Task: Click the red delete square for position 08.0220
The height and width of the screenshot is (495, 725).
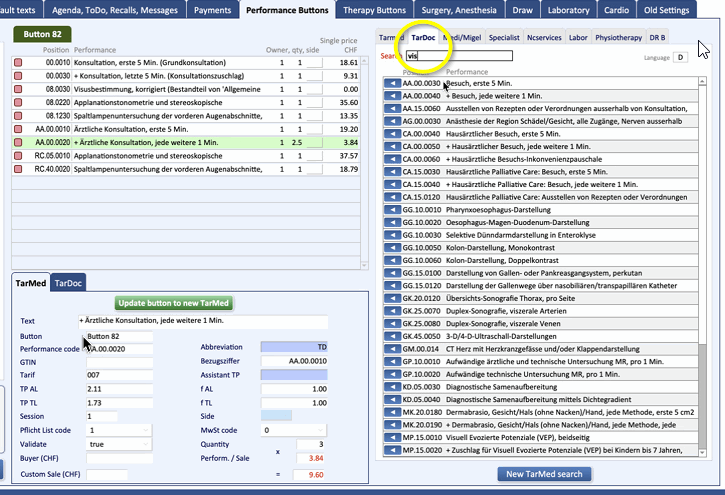Action: click(x=19, y=102)
